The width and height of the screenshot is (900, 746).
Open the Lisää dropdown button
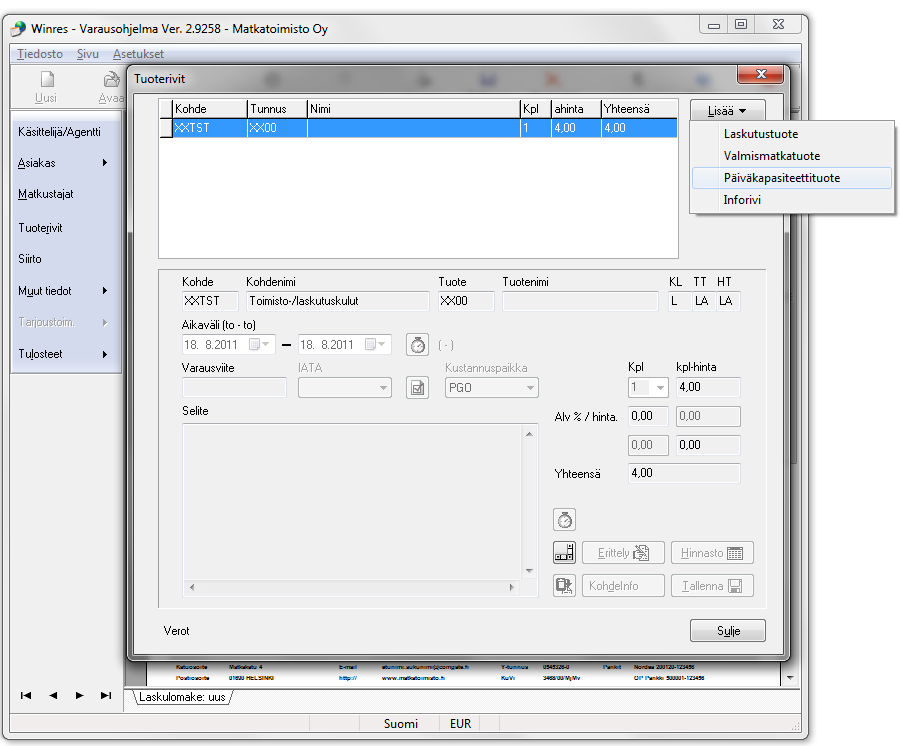(x=727, y=110)
